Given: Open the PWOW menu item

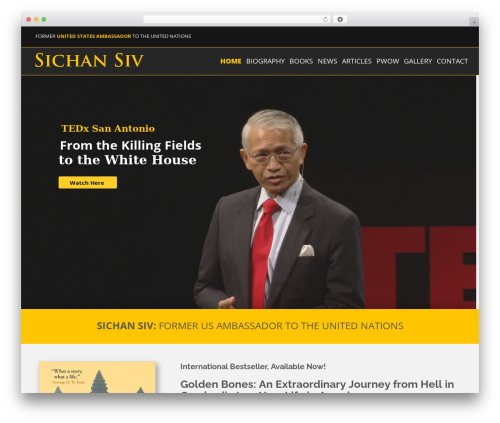Looking at the screenshot, I should pyautogui.click(x=388, y=61).
